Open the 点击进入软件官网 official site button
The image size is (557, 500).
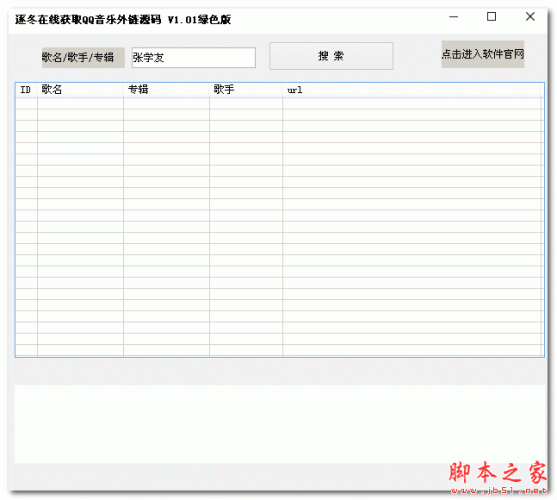coord(483,54)
